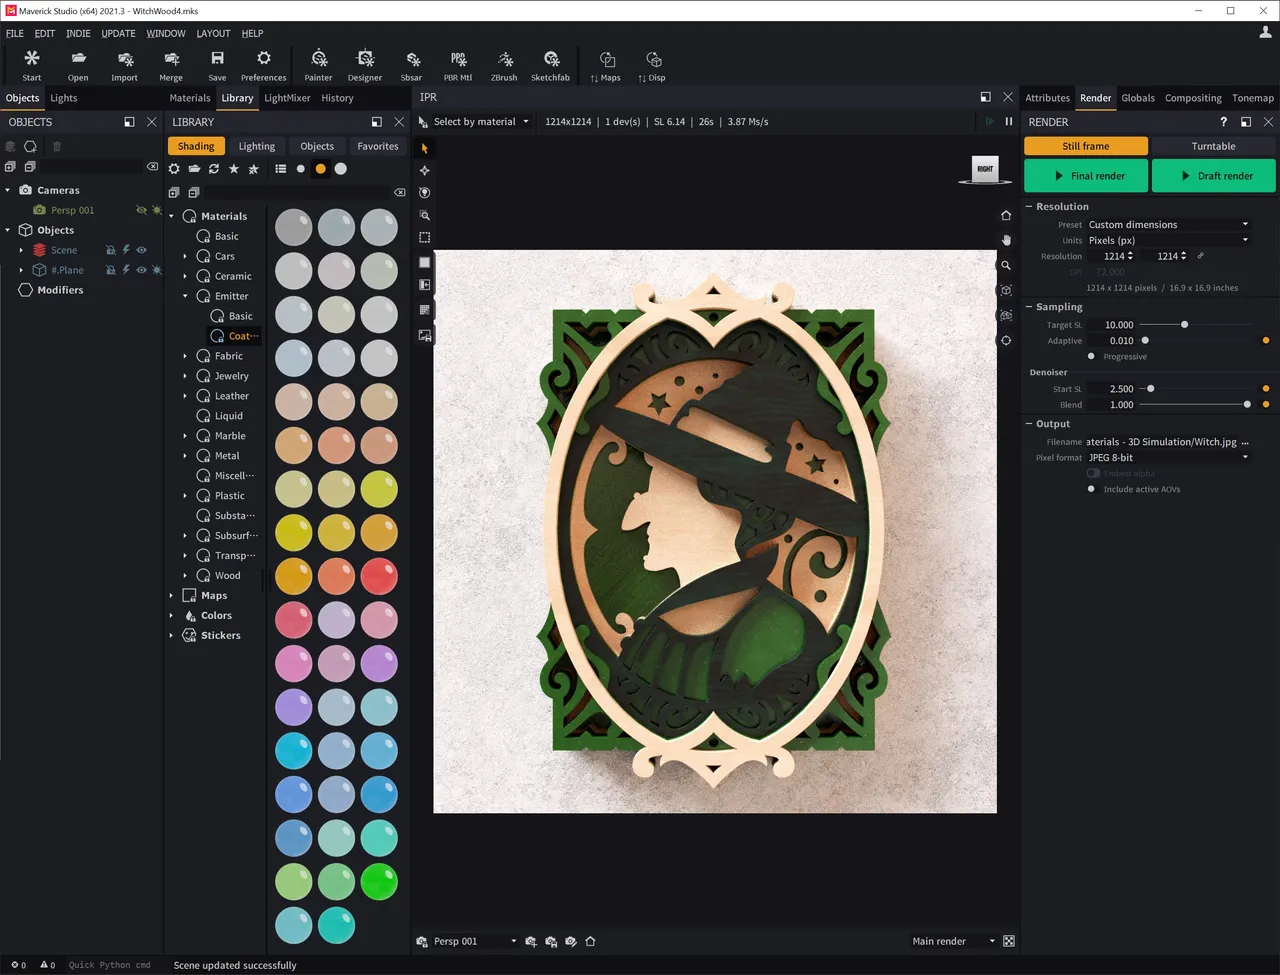The width and height of the screenshot is (1280, 975).
Task: Open the Filename browse ellipsis button
Action: coord(1245,442)
